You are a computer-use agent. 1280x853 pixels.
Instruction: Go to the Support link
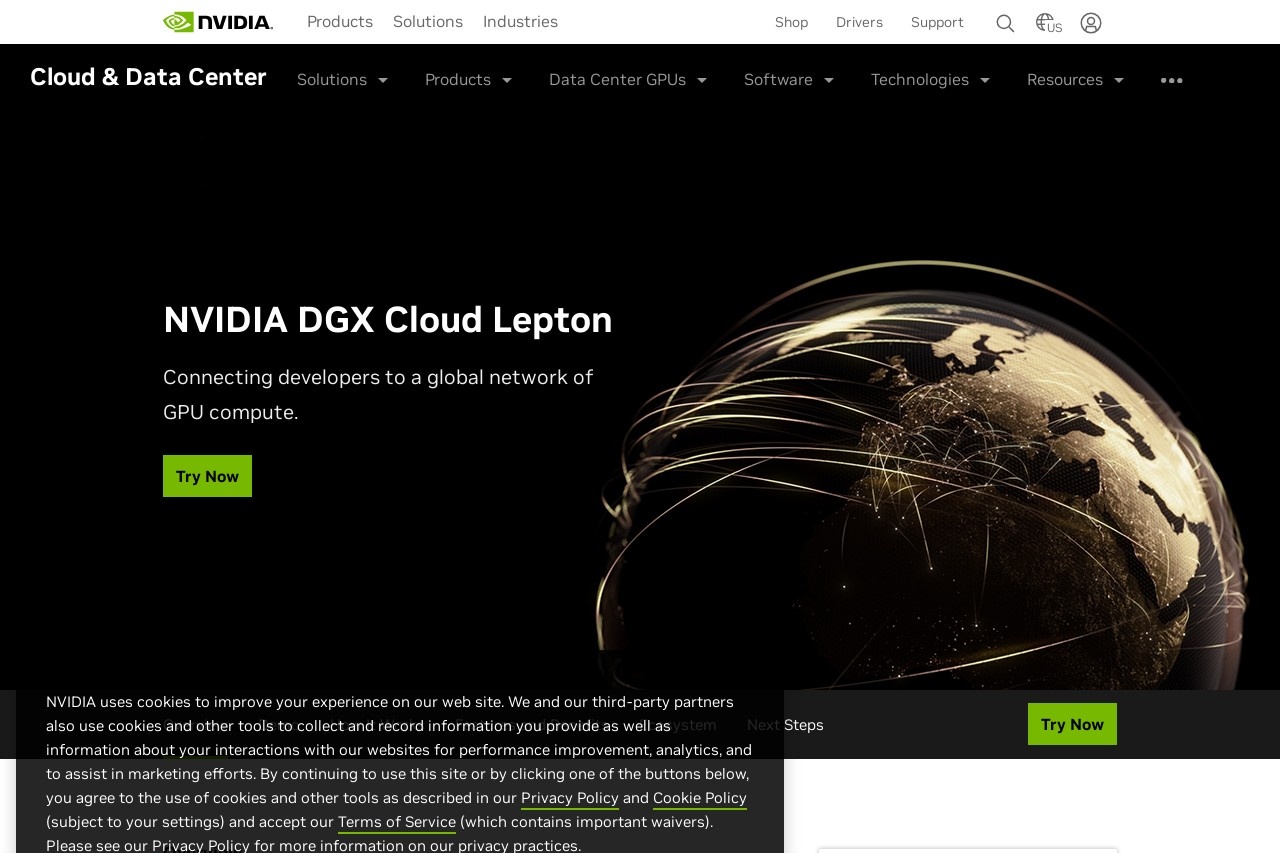pyautogui.click(x=937, y=22)
